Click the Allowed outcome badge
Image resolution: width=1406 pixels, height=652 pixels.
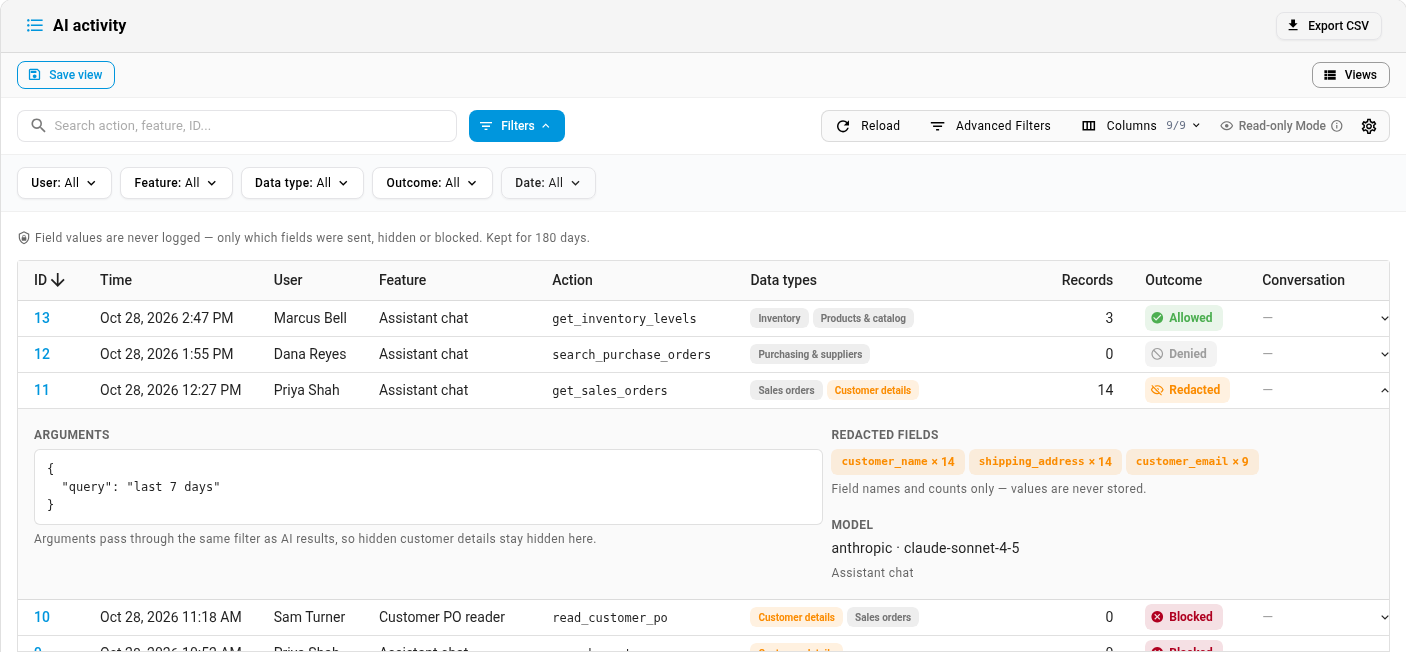pos(1183,318)
